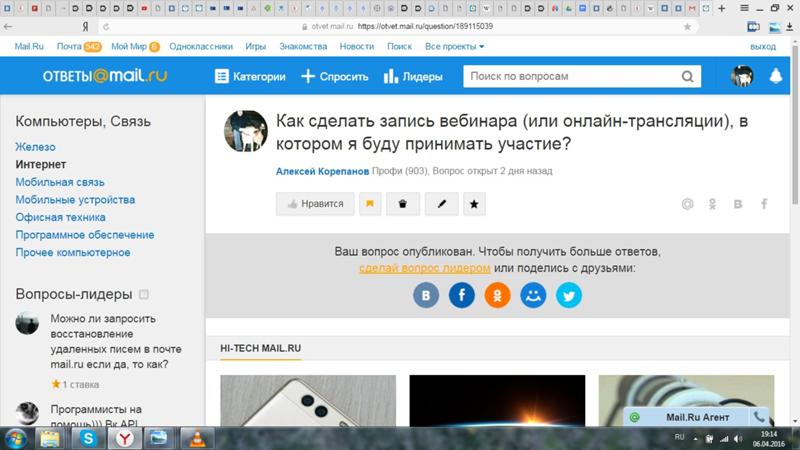800x450 pixels.
Task: Open the browser hamburger menu
Action: click(744, 8)
